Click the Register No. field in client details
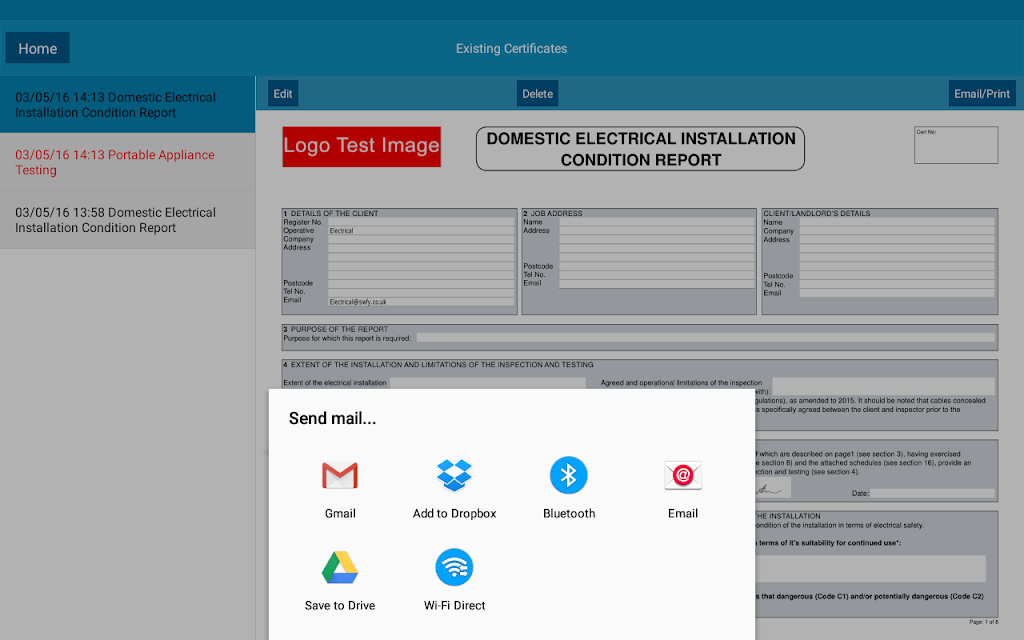The height and width of the screenshot is (640, 1024). [x=421, y=222]
